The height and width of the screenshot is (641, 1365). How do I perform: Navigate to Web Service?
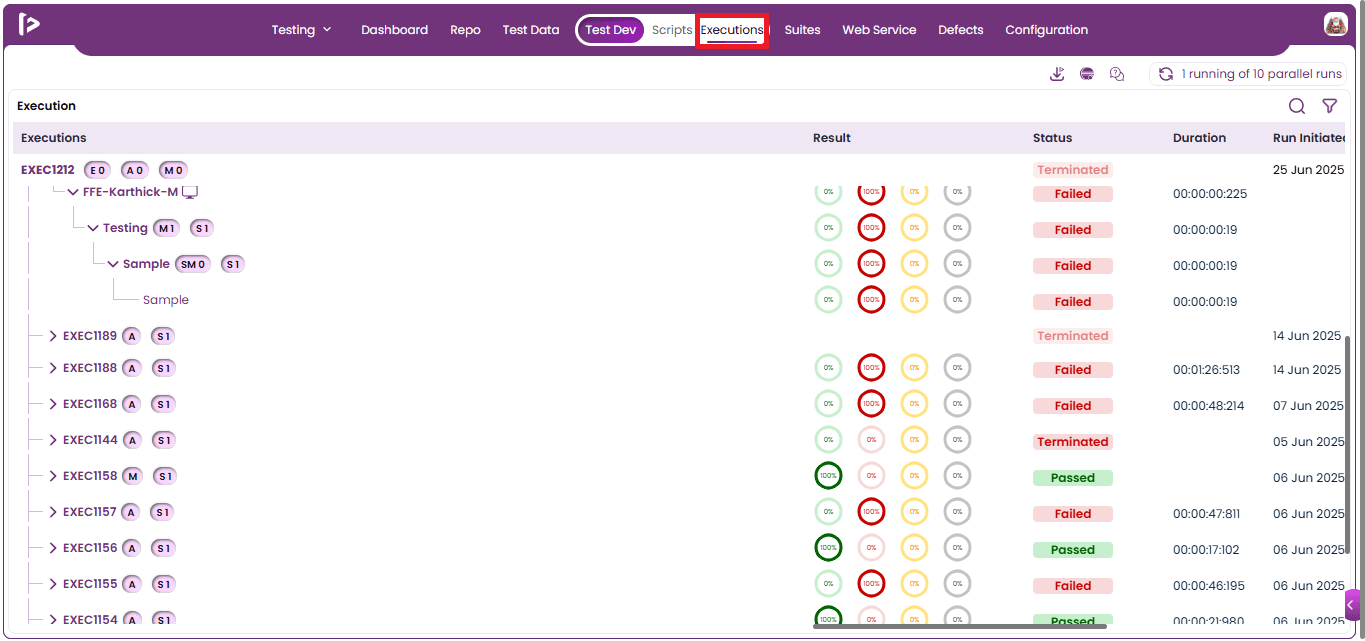879,30
